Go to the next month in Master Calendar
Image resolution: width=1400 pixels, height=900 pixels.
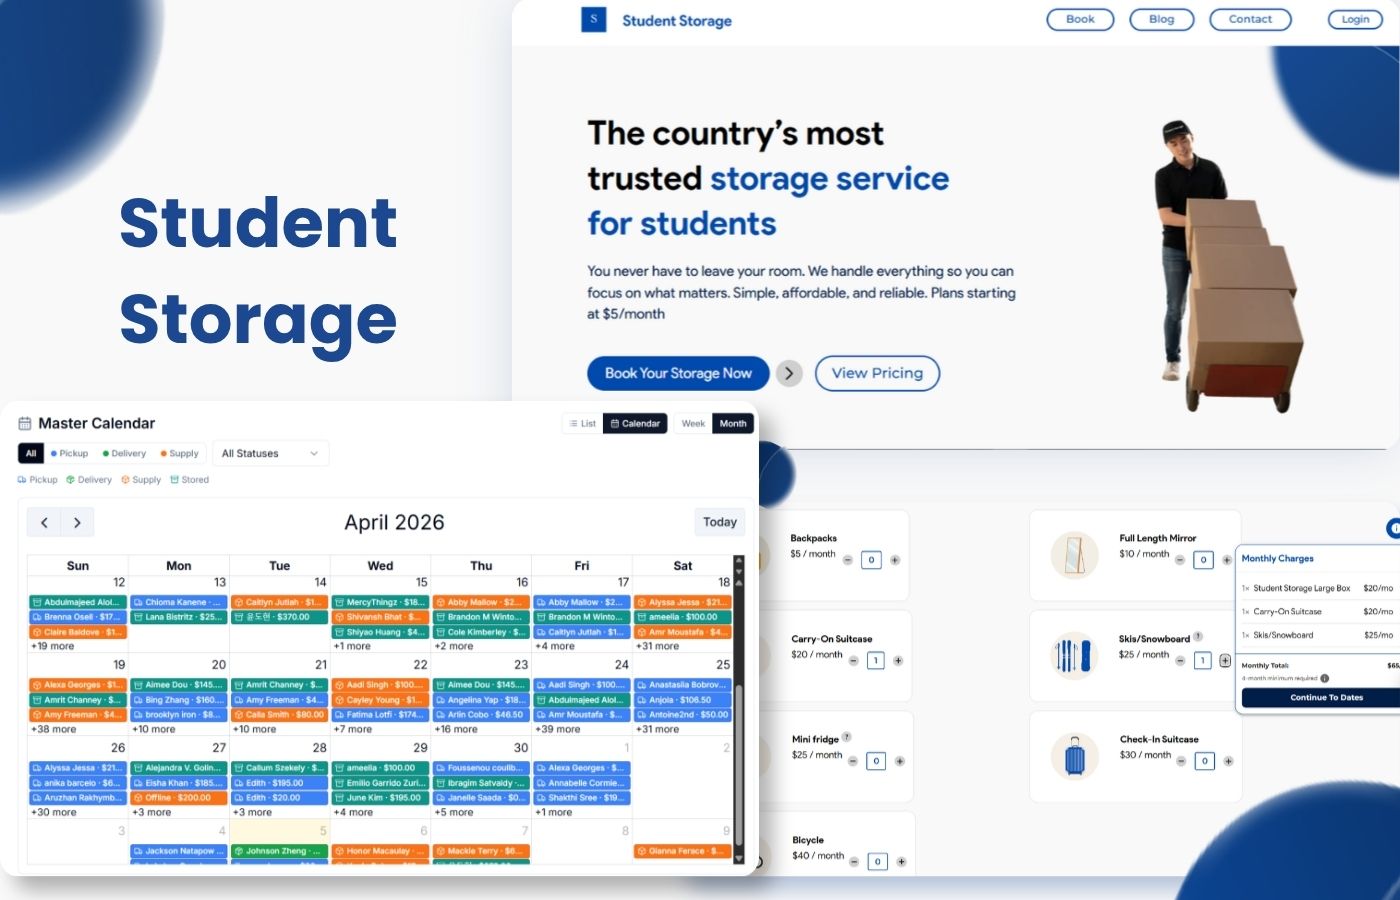tap(77, 522)
